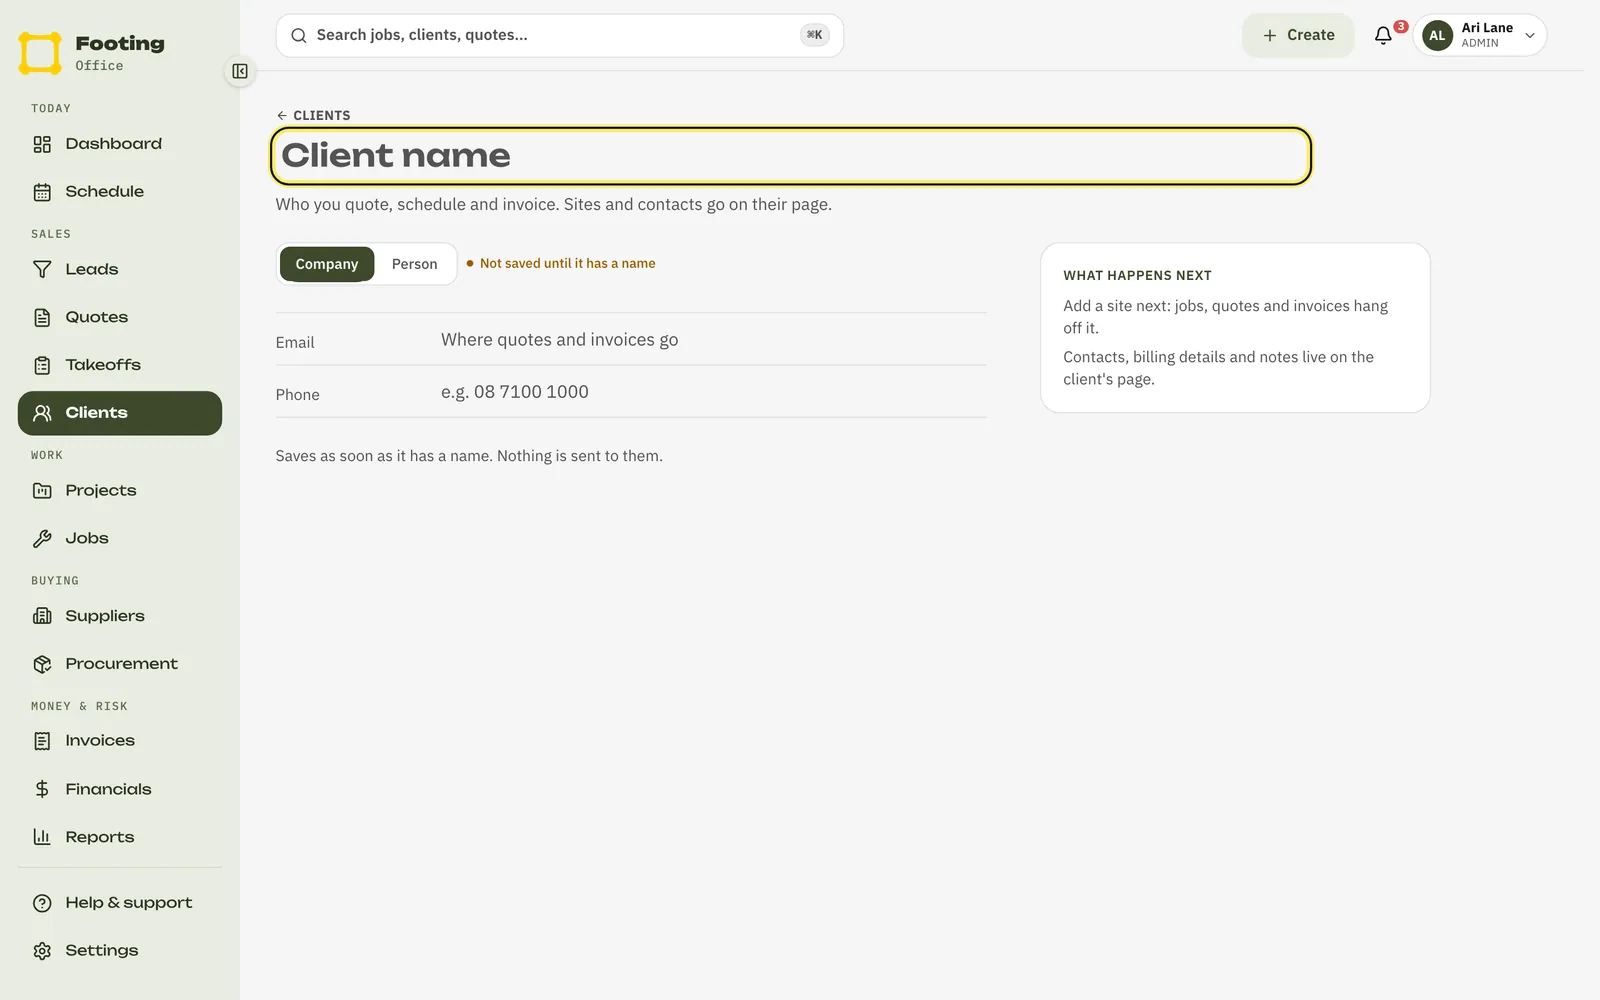
Task: Open Procurement from sidebar
Action: pos(120,664)
